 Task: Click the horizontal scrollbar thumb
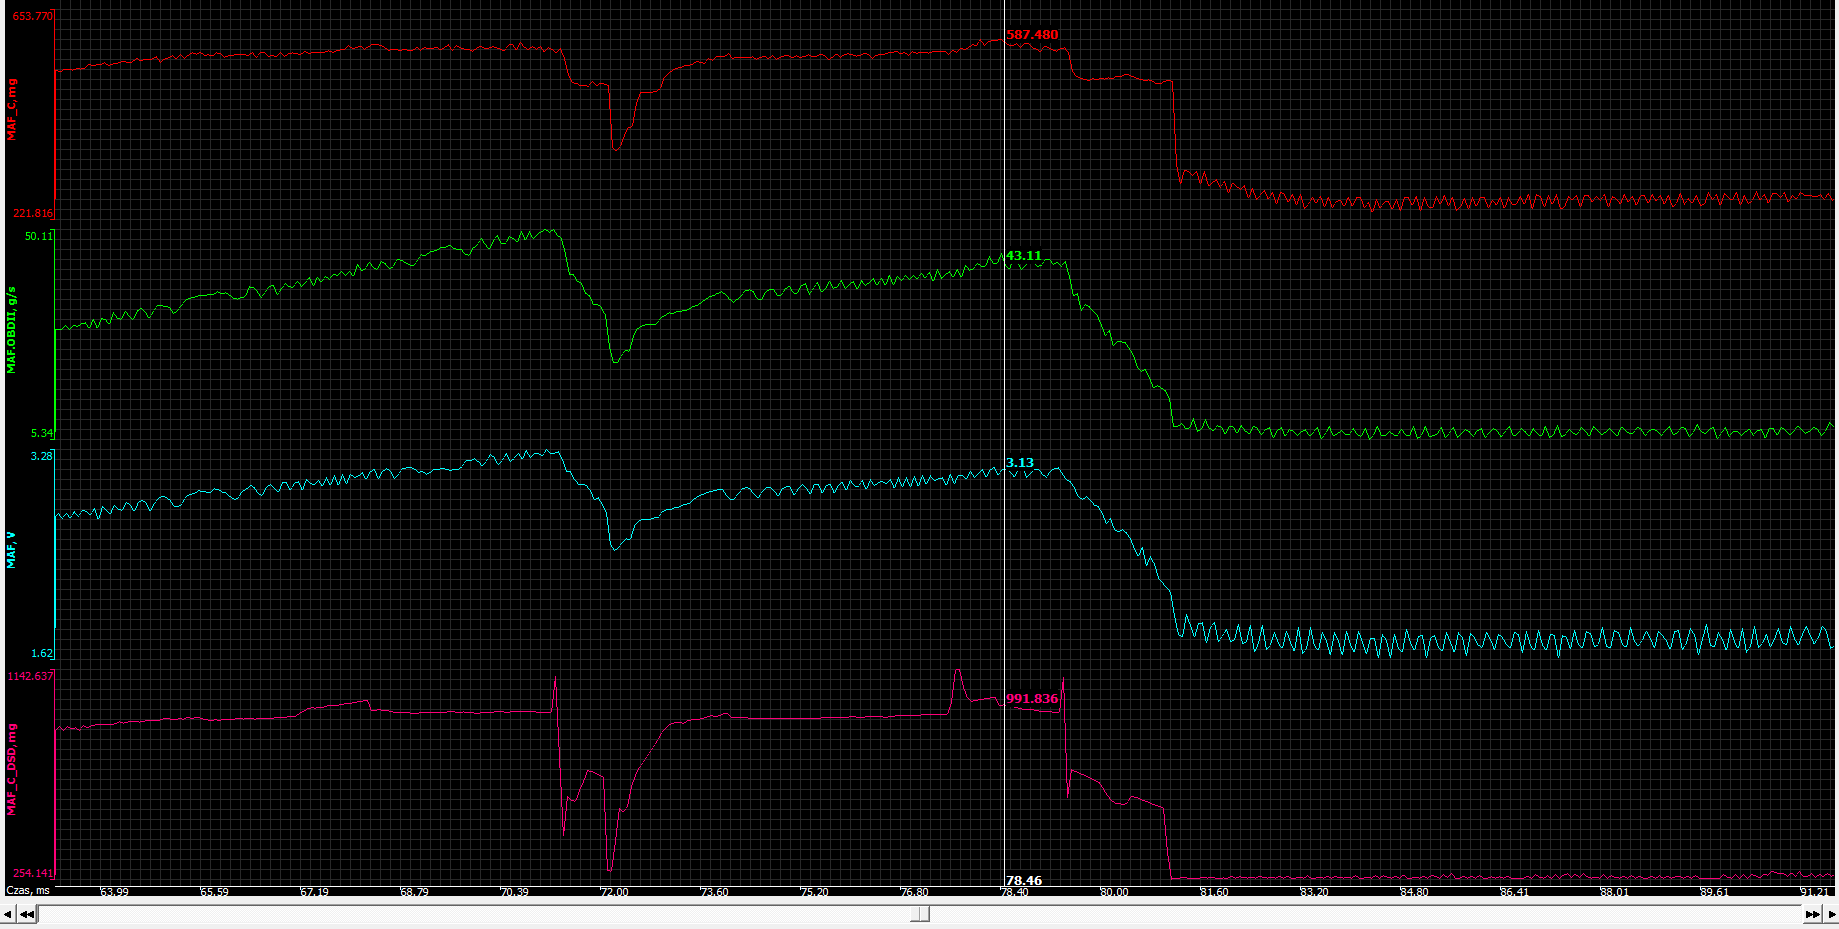click(x=919, y=914)
